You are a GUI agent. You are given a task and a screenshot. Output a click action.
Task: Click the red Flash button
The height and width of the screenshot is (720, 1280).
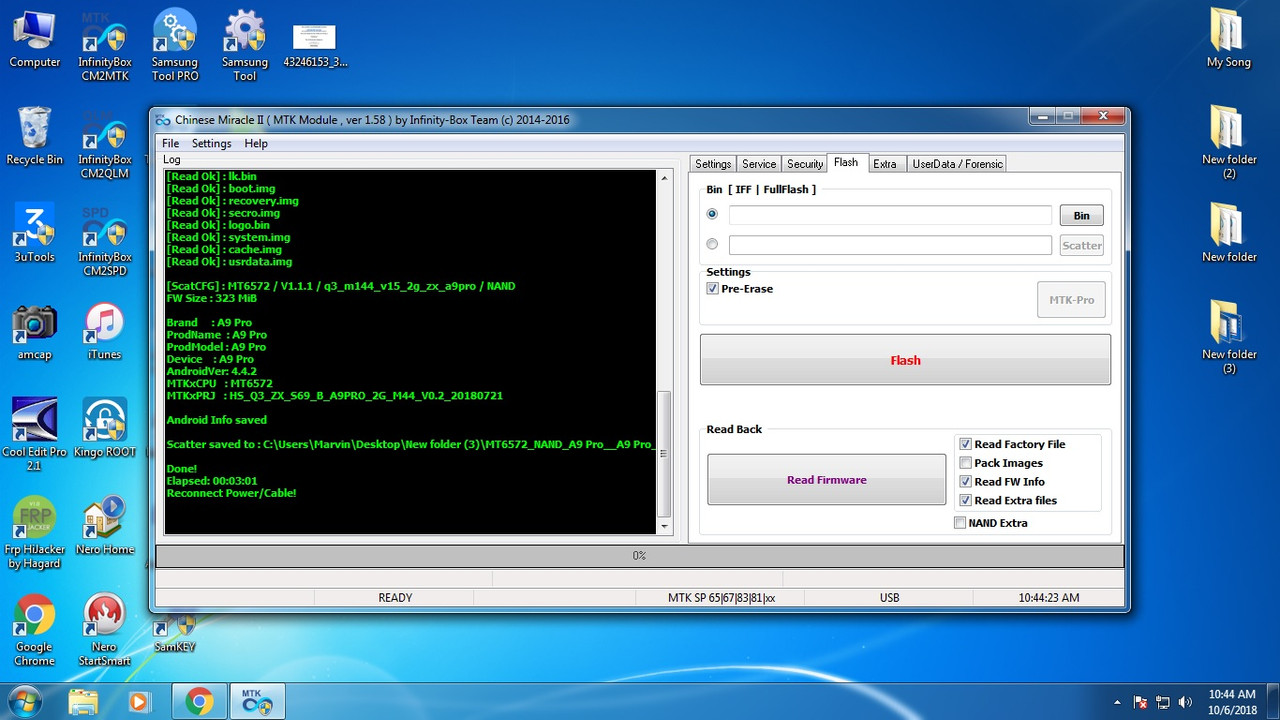(x=905, y=360)
